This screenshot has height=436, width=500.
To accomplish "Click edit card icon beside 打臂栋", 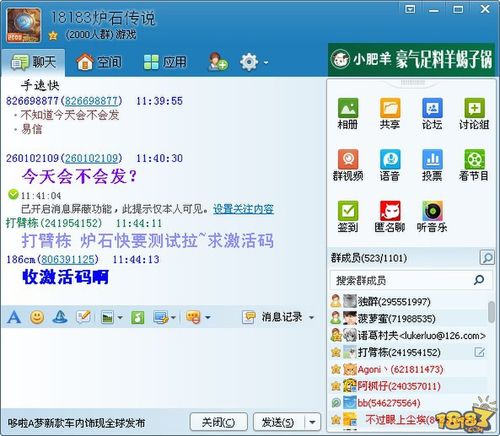I will click(480, 352).
